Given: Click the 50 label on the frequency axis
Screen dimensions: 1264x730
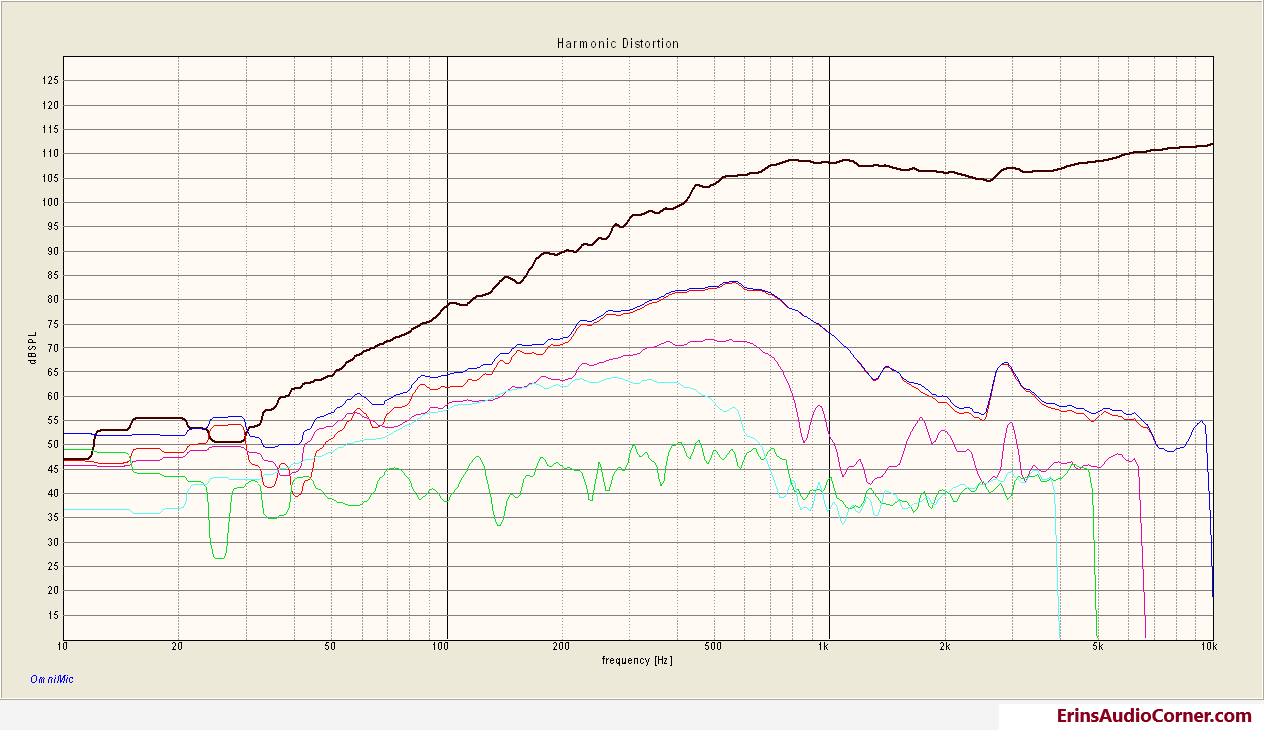Looking at the screenshot, I should coord(331,647).
